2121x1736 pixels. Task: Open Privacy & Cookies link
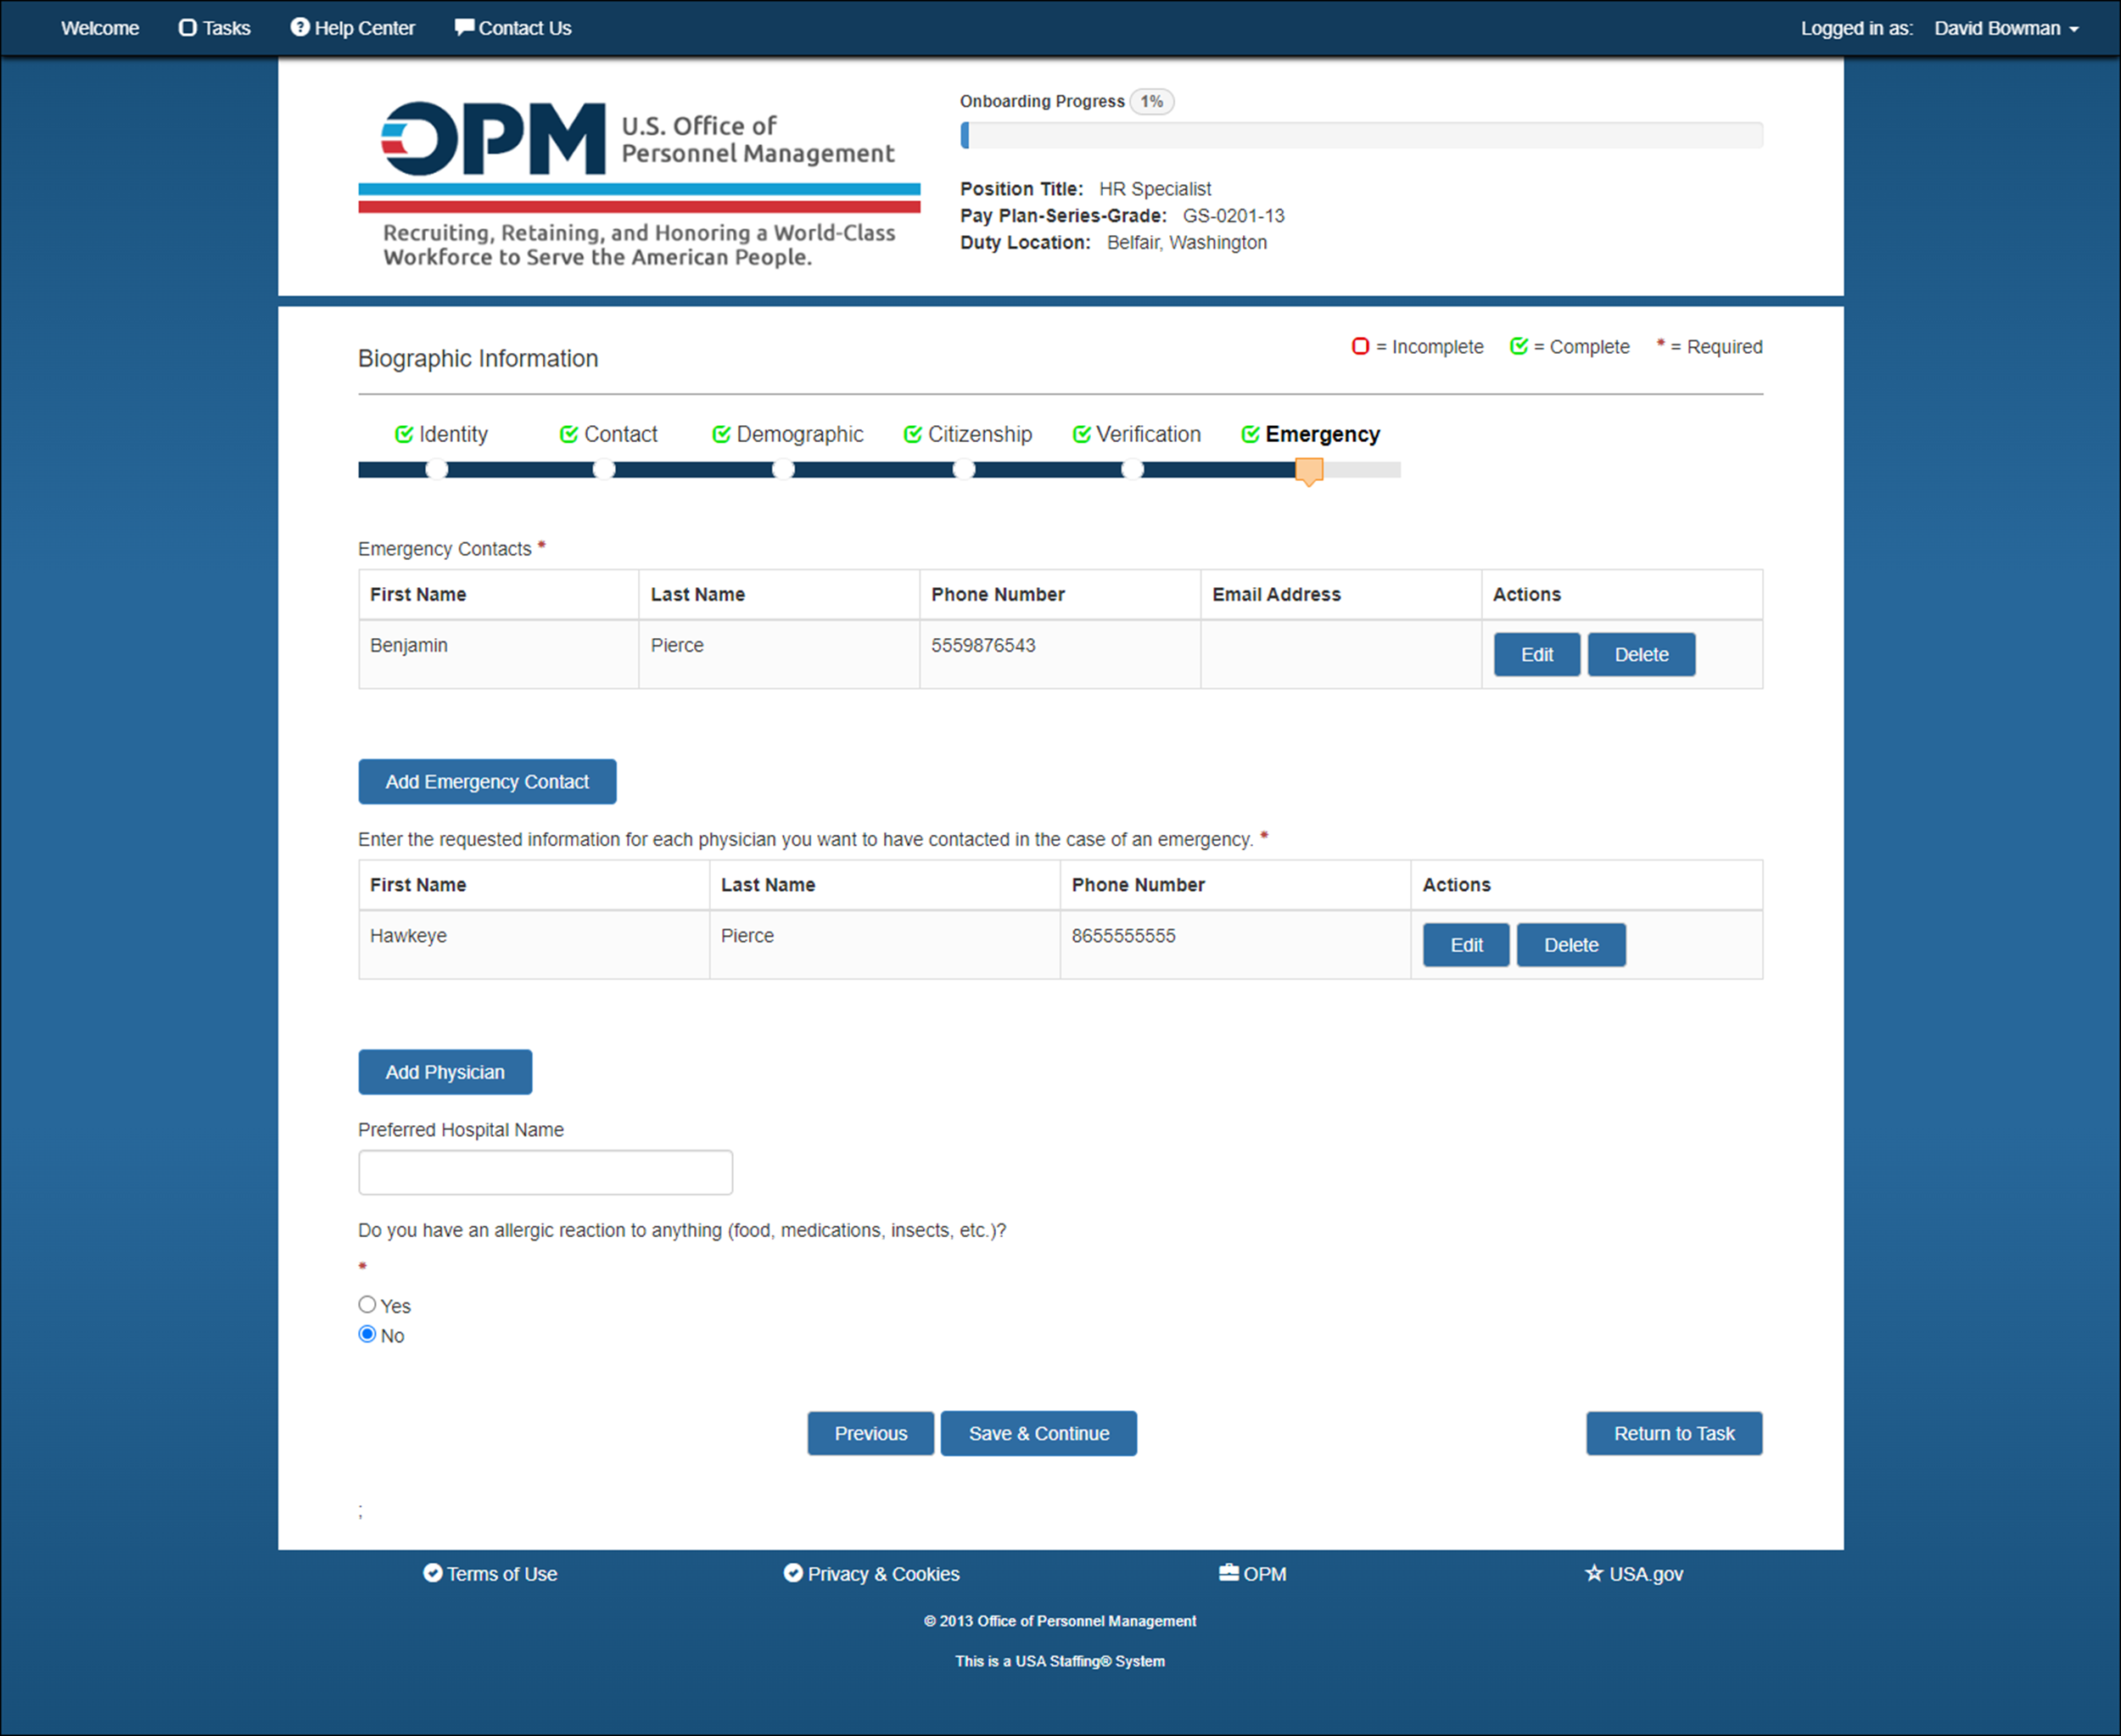coord(871,1574)
